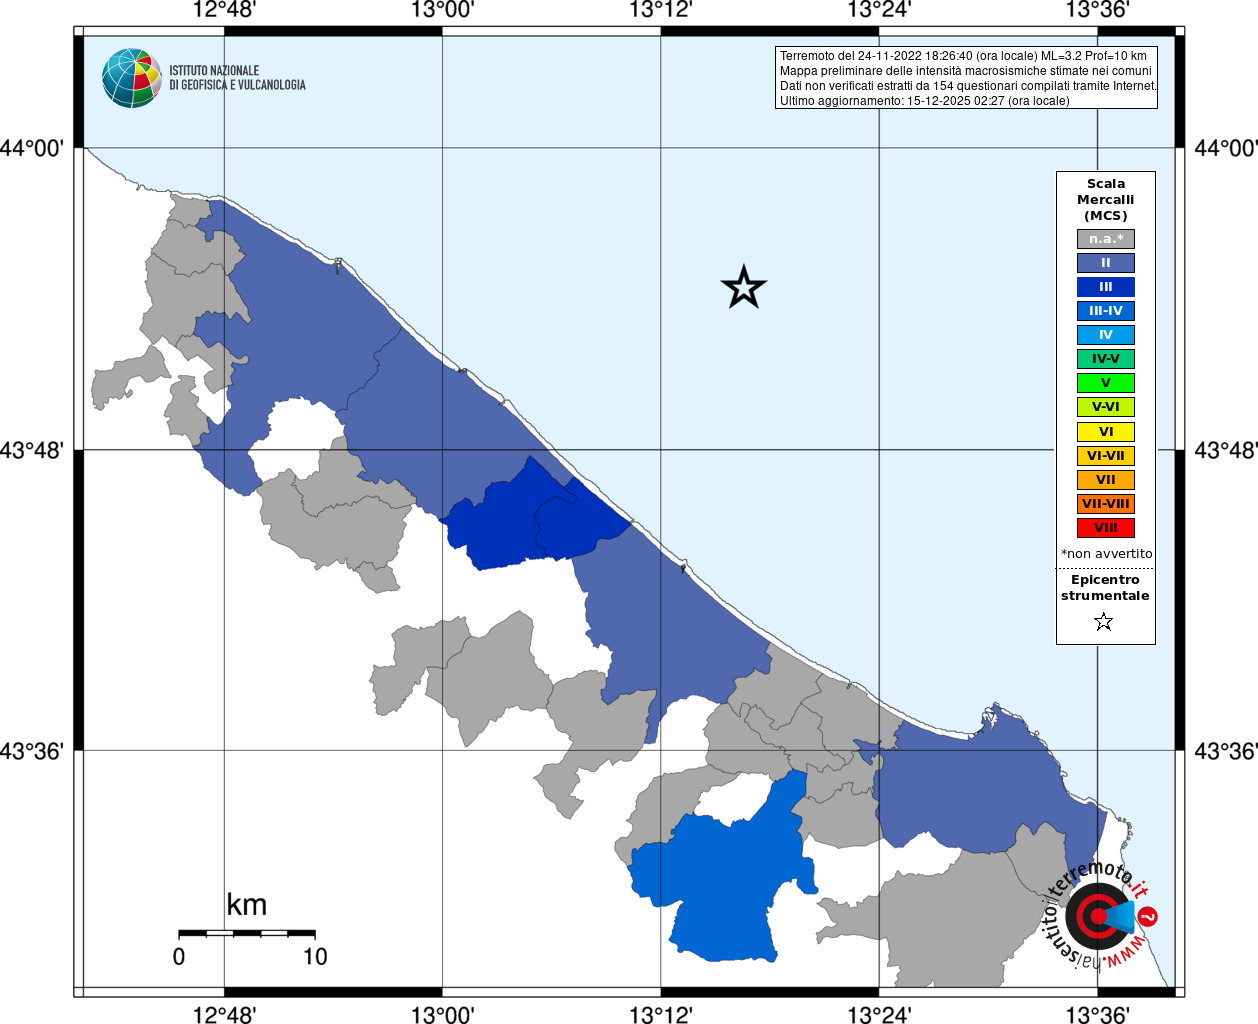1258x1024 pixels.
Task: Click the INGV globe logo
Action: click(x=132, y=78)
